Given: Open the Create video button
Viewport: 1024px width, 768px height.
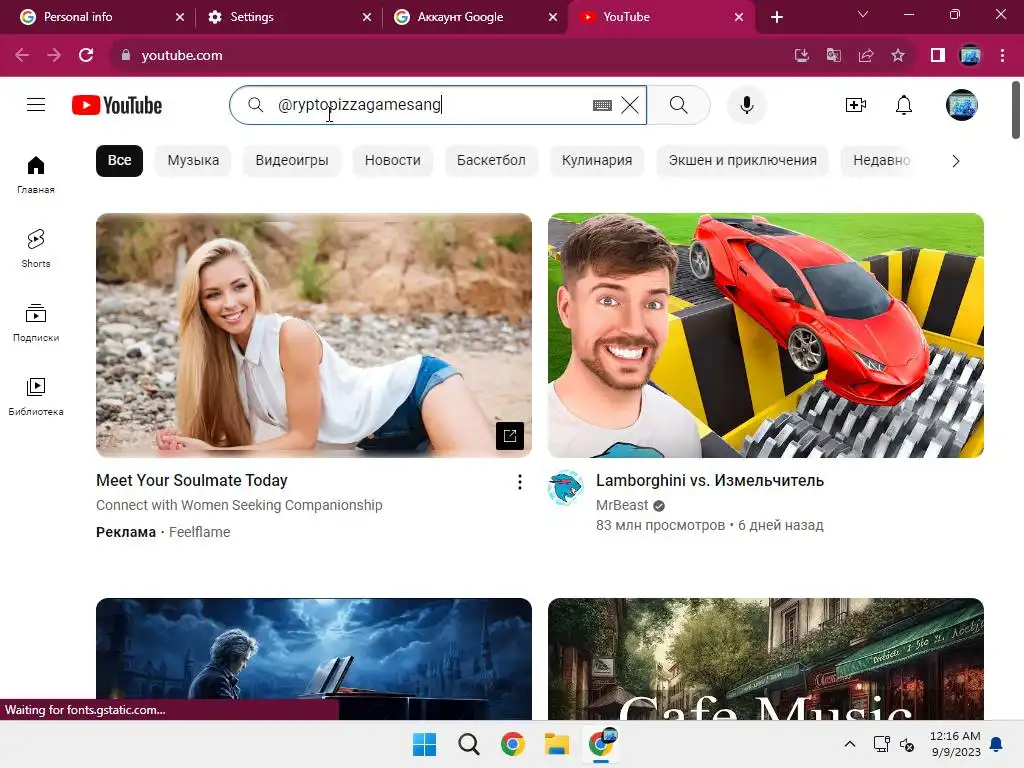Looking at the screenshot, I should point(856,105).
